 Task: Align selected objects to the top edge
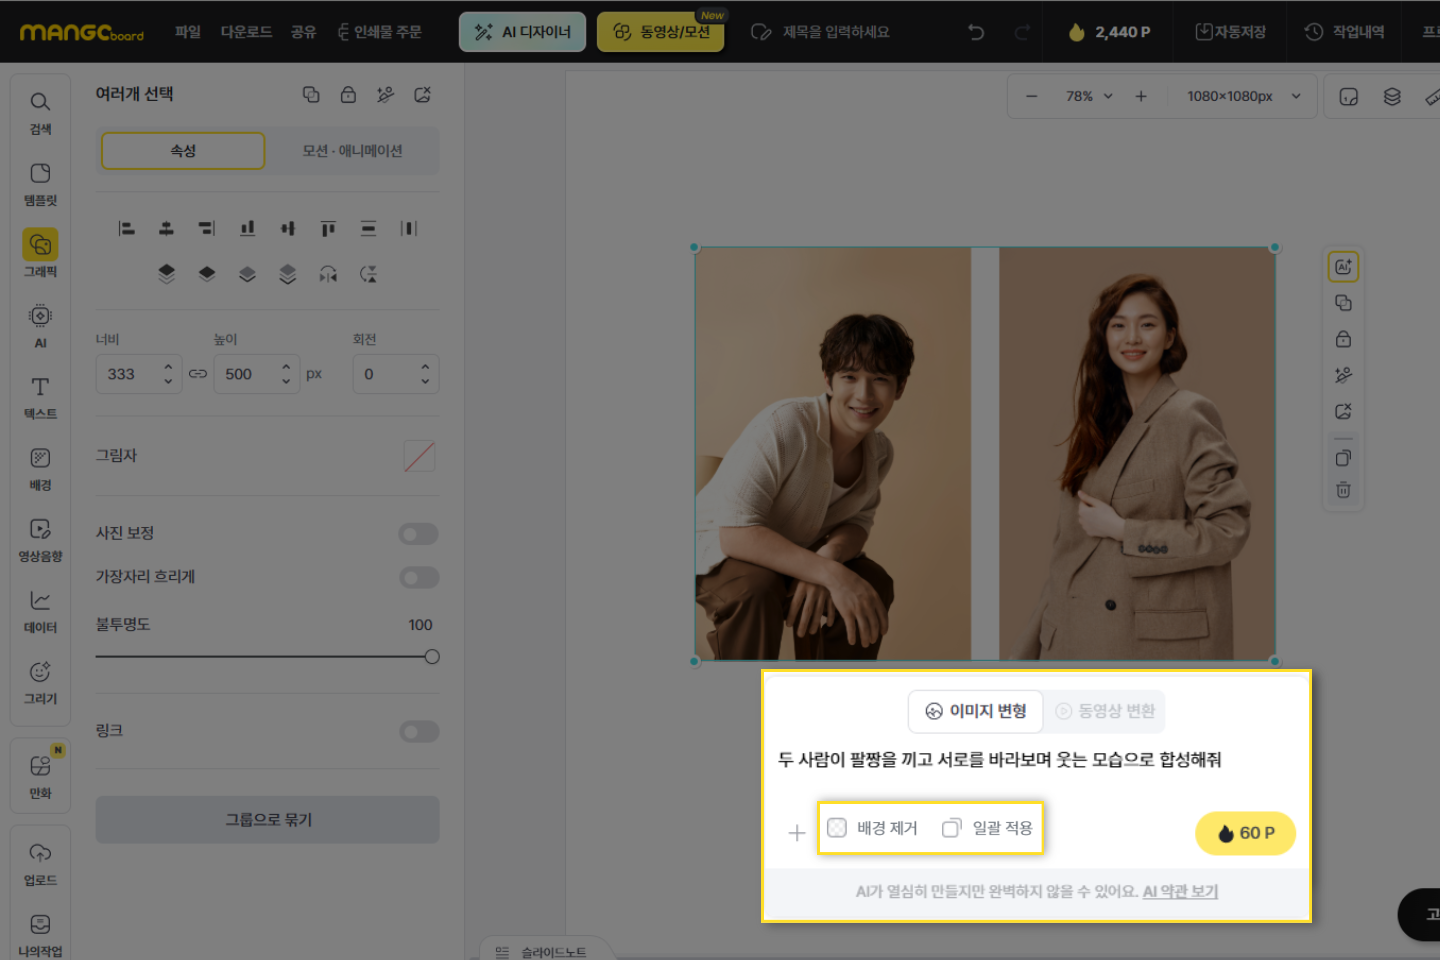pyautogui.click(x=328, y=229)
